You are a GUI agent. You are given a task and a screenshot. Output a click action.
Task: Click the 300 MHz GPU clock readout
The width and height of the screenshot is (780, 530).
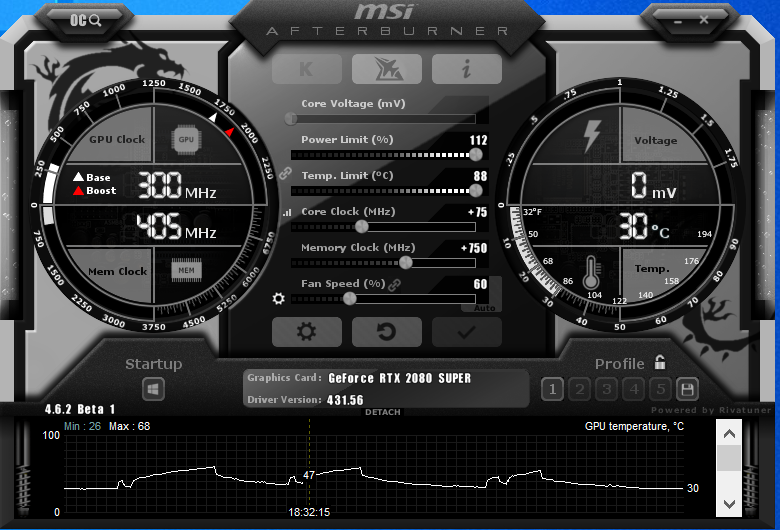pyautogui.click(x=177, y=185)
